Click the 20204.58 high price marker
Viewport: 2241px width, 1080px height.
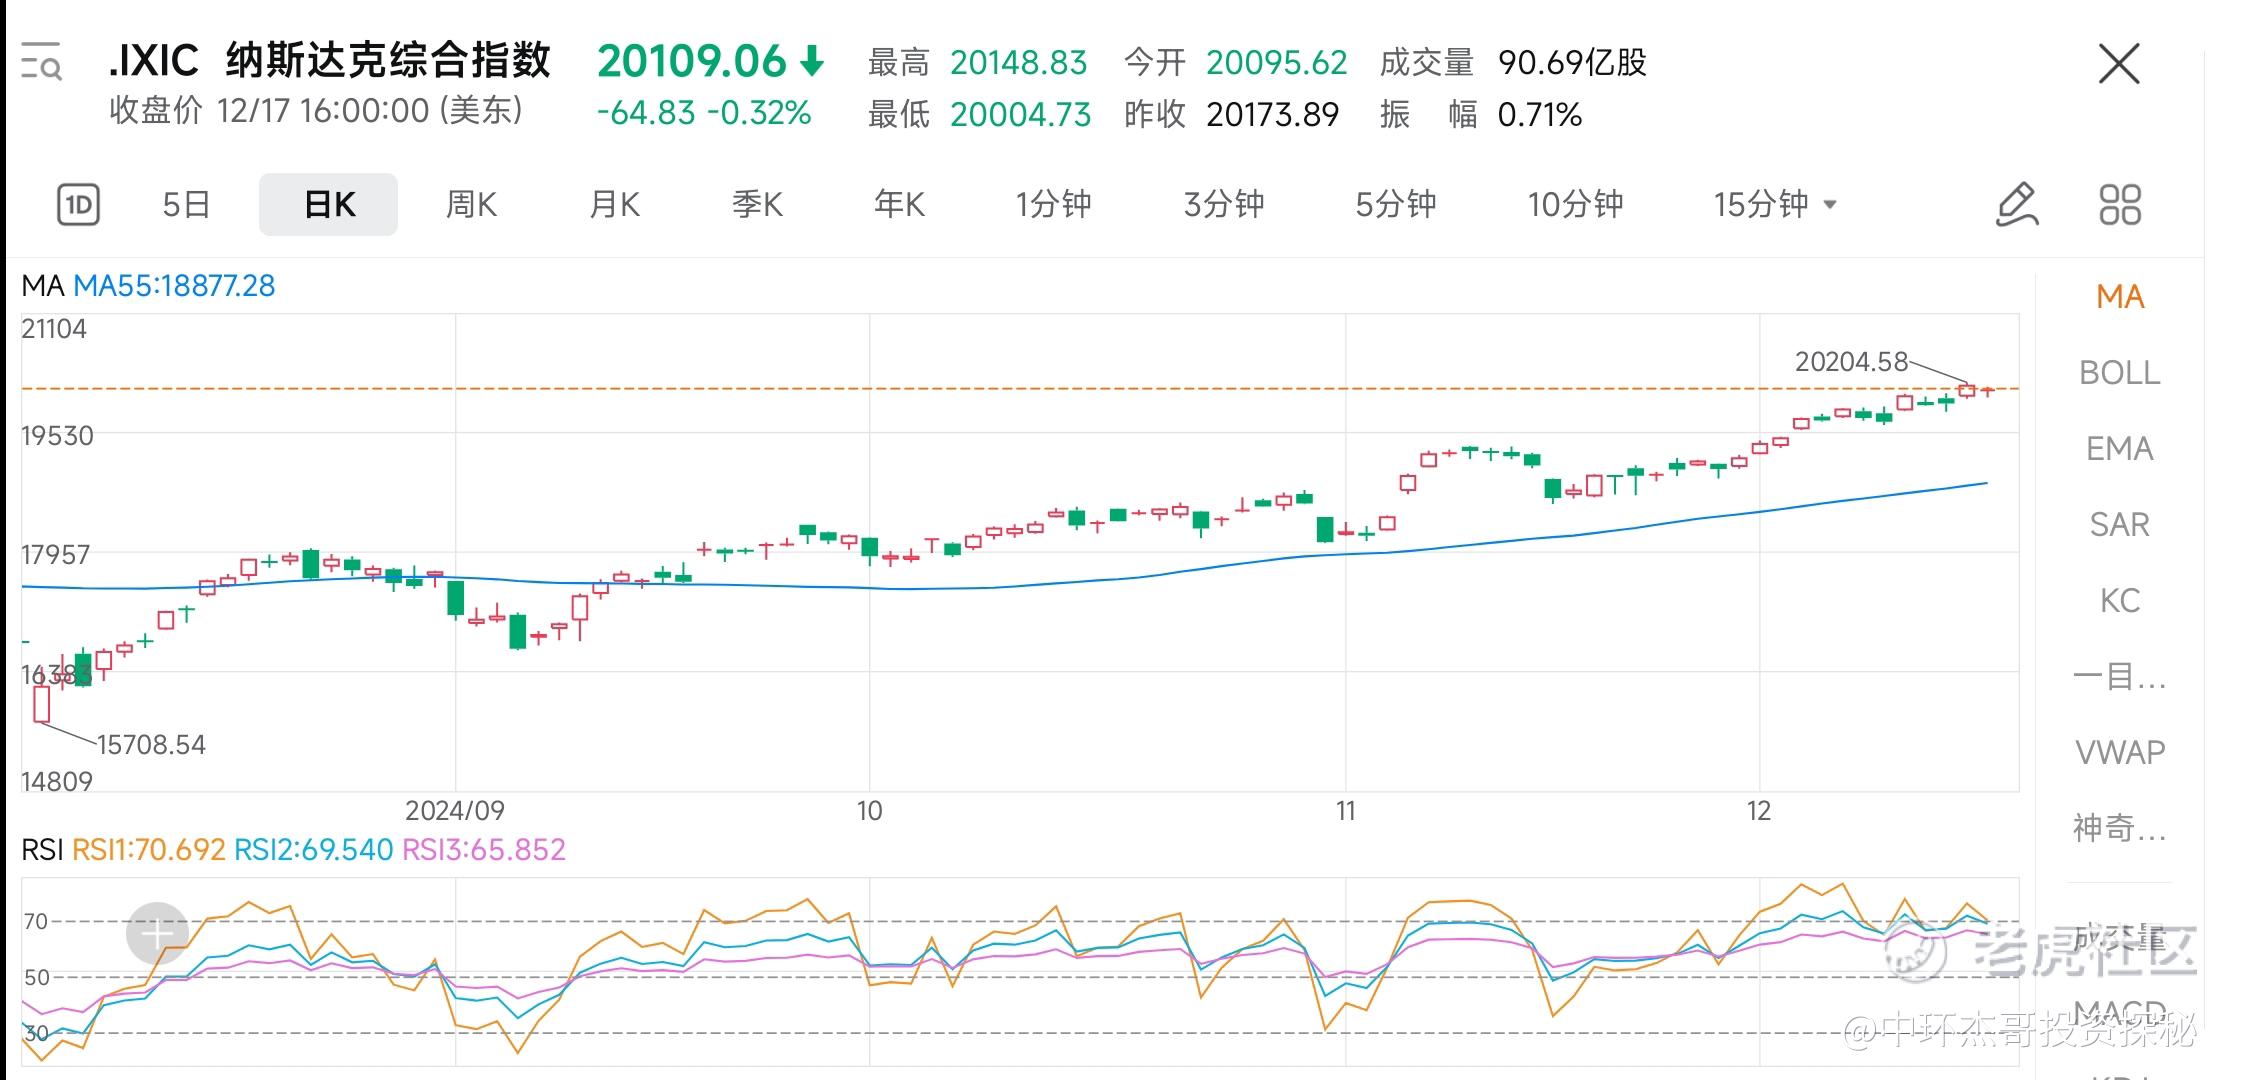(1851, 362)
